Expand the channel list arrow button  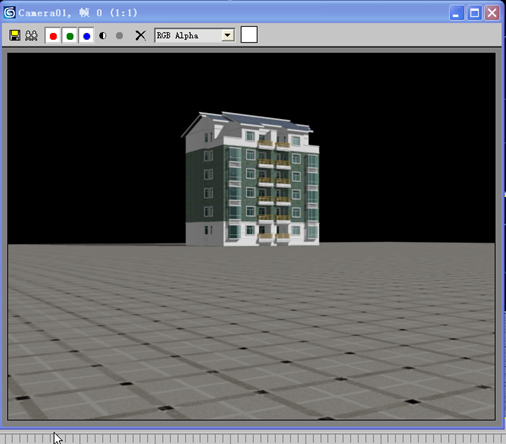(228, 35)
